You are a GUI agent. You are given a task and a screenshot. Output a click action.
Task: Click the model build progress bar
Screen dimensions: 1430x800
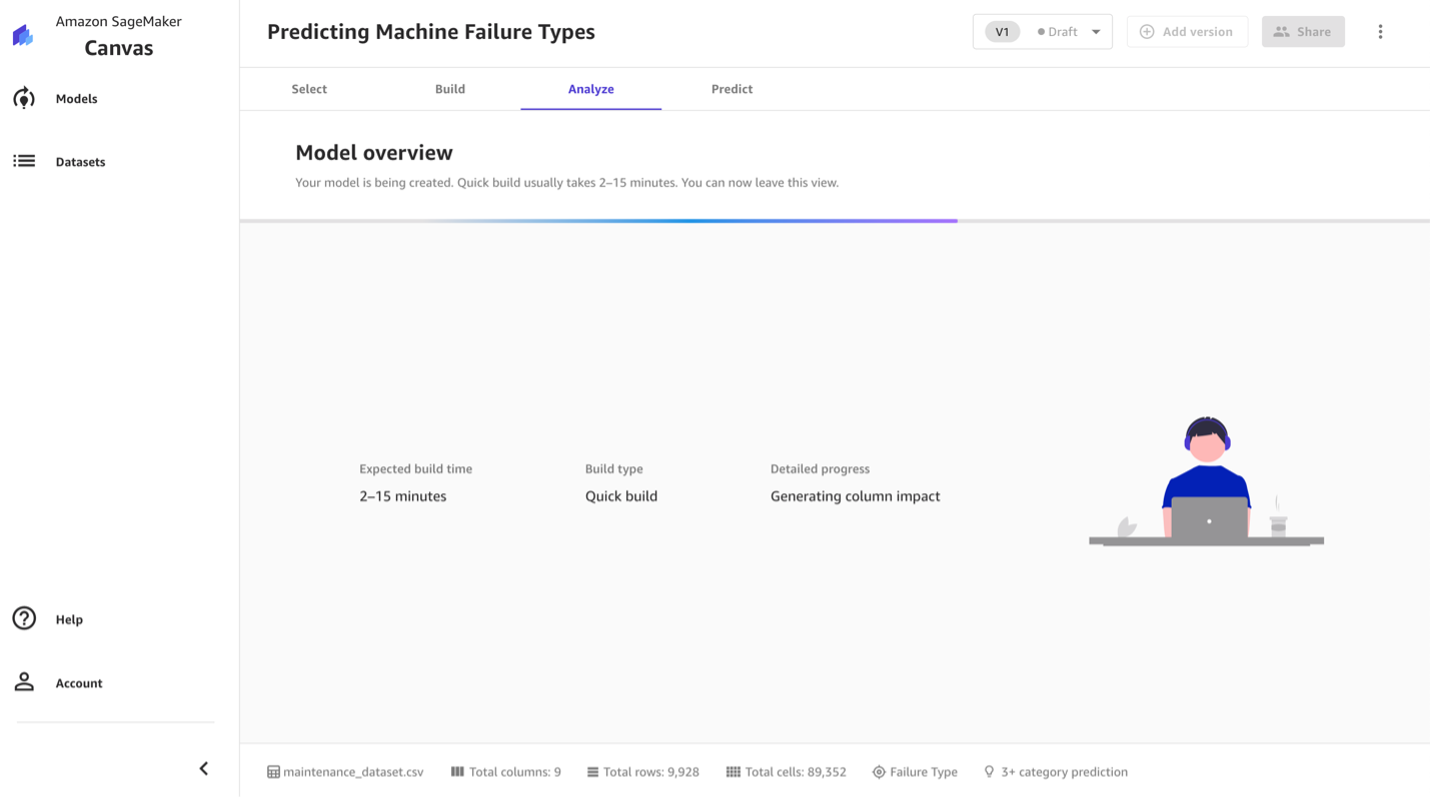coord(700,220)
